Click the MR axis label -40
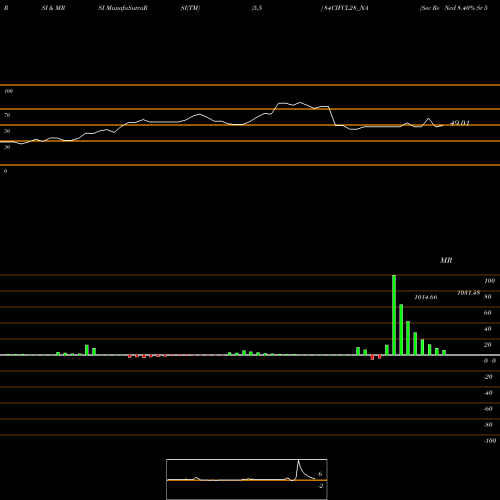This screenshot has height=500, width=500. click(x=488, y=393)
